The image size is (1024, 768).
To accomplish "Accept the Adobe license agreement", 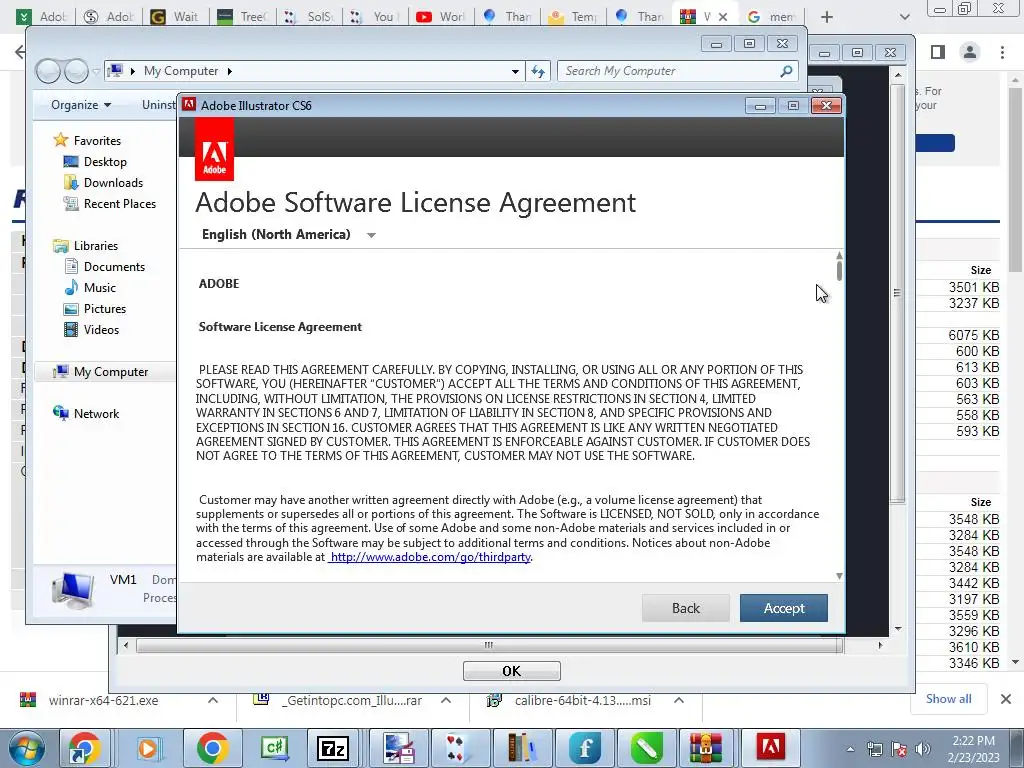I will (784, 608).
